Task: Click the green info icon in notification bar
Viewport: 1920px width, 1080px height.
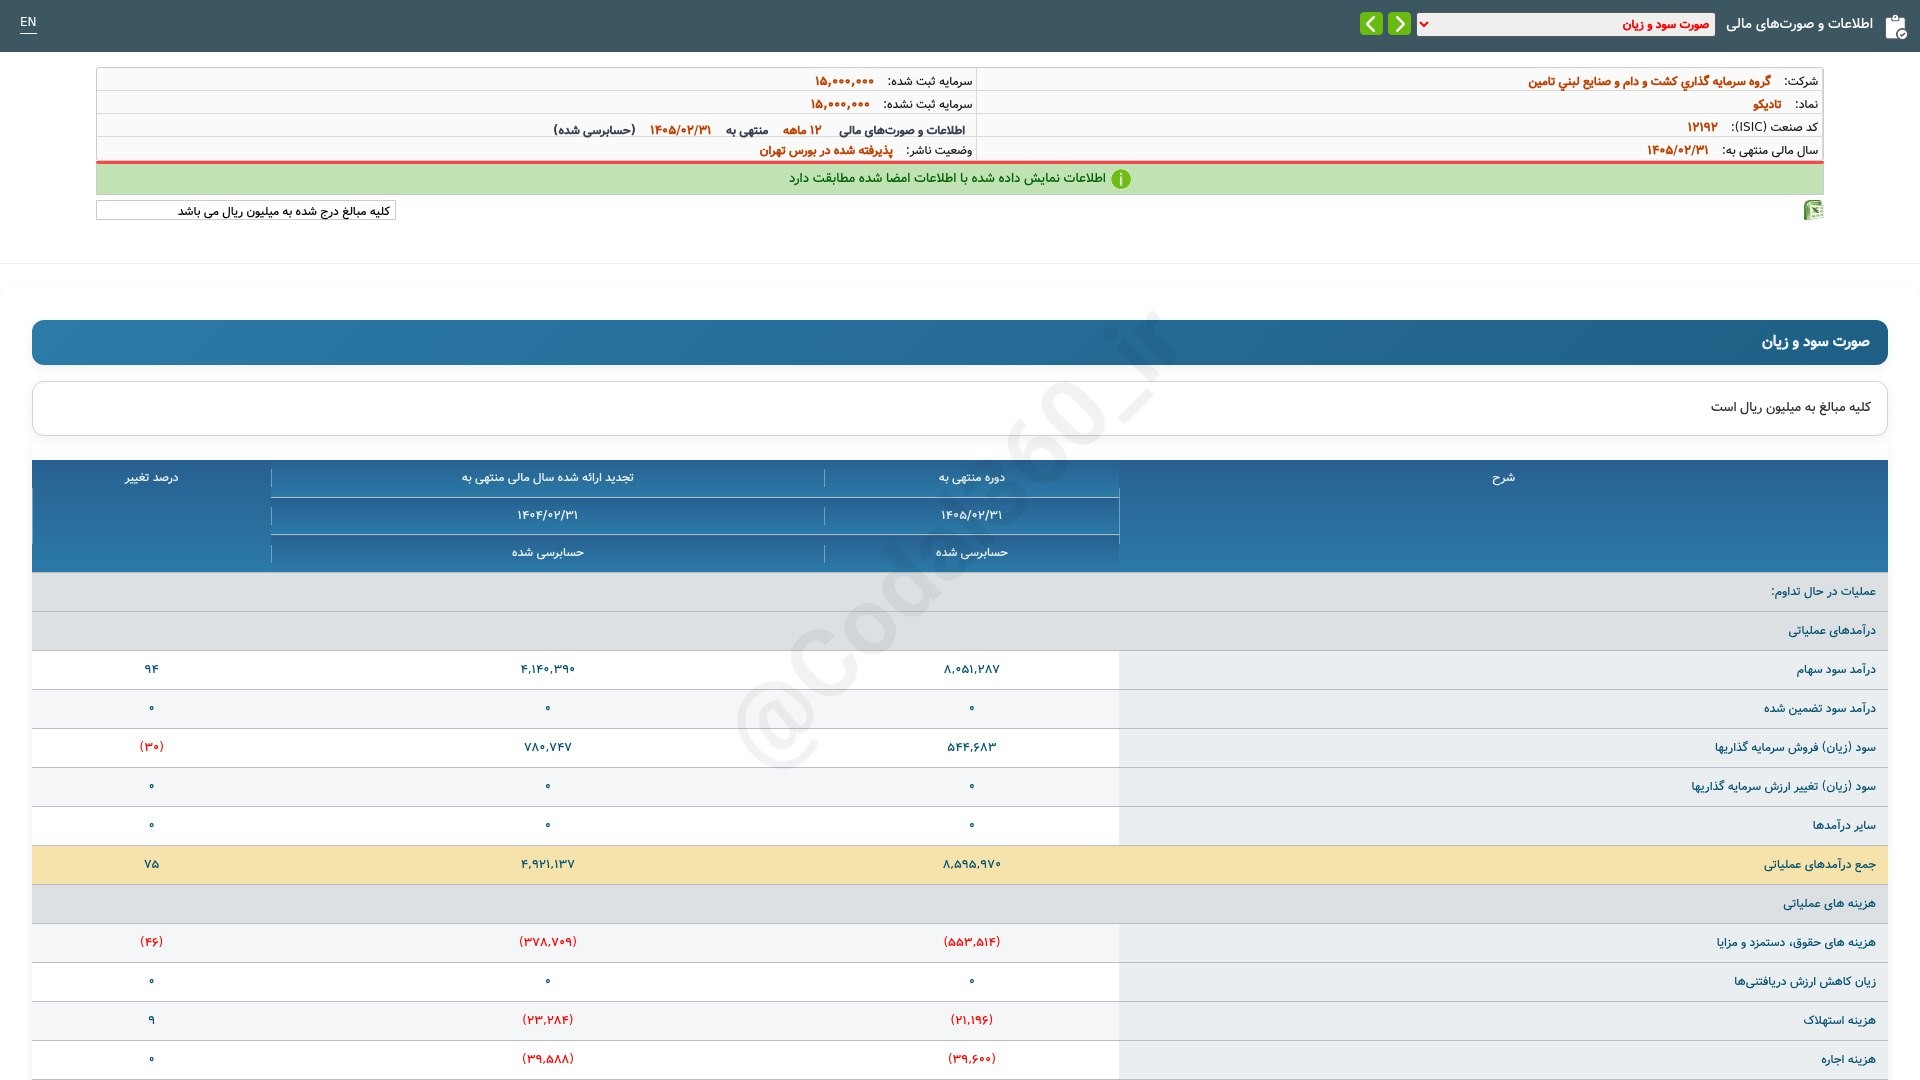Action: click(1121, 179)
